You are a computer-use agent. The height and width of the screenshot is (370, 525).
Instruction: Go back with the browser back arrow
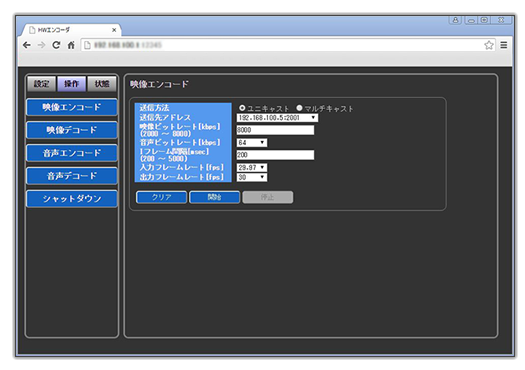click(27, 45)
